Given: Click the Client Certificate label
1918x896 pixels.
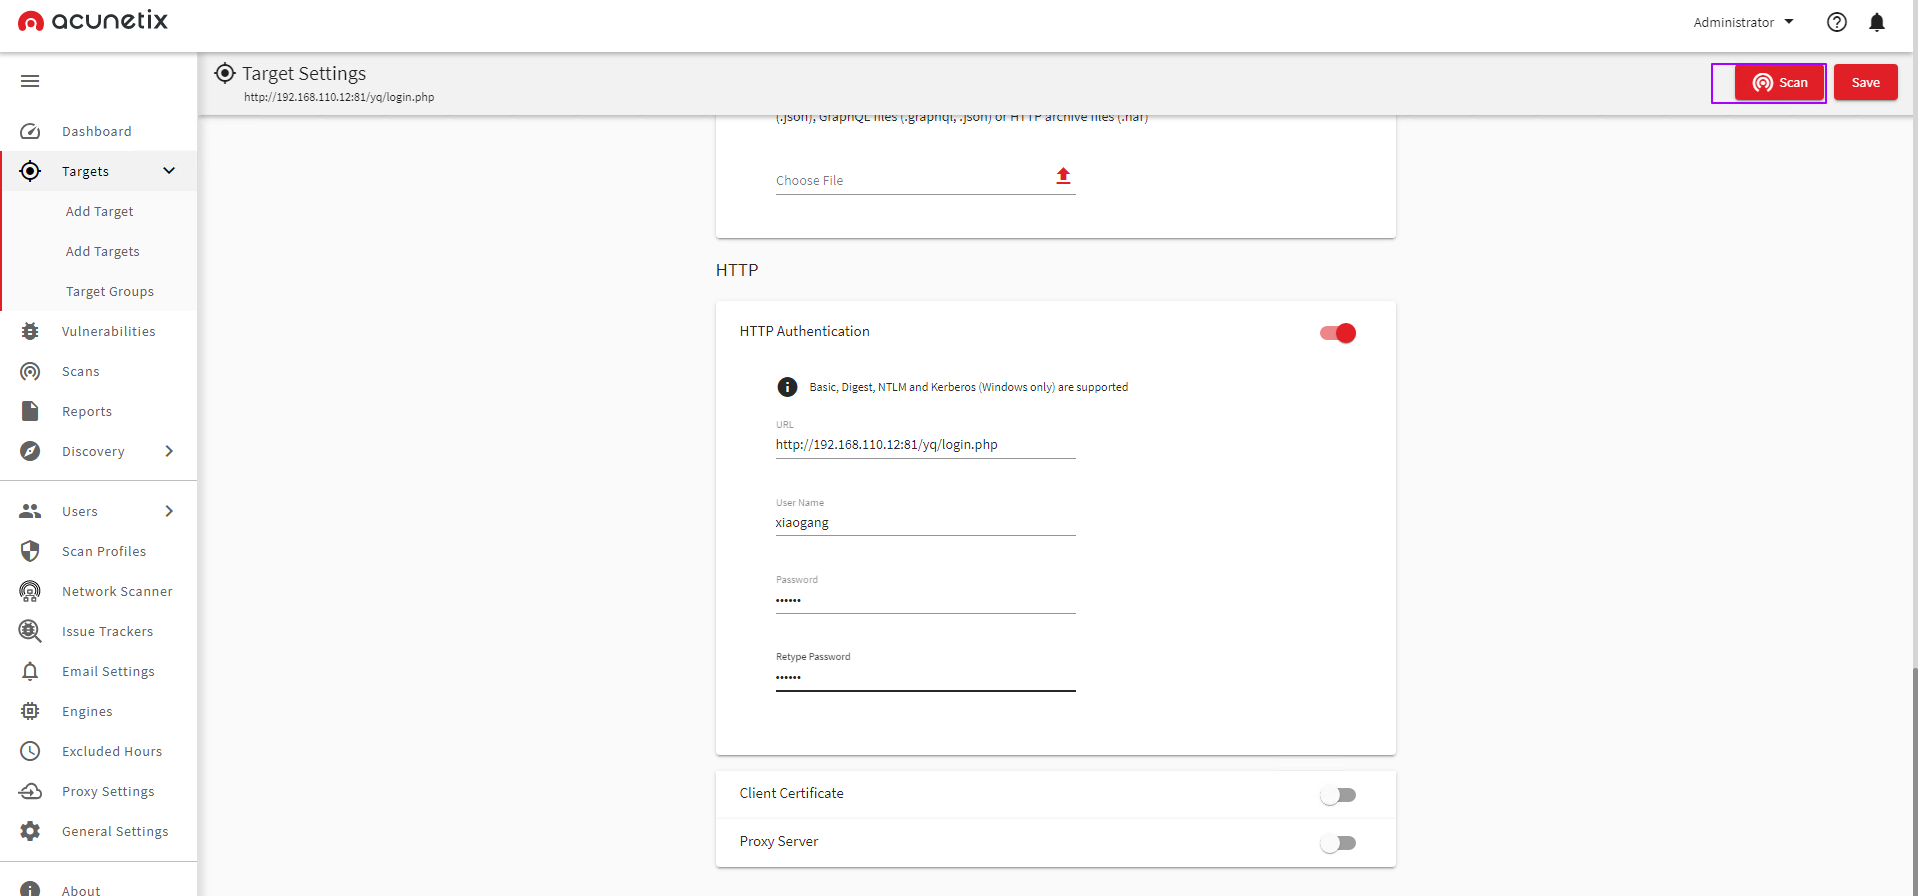Looking at the screenshot, I should pyautogui.click(x=792, y=793).
